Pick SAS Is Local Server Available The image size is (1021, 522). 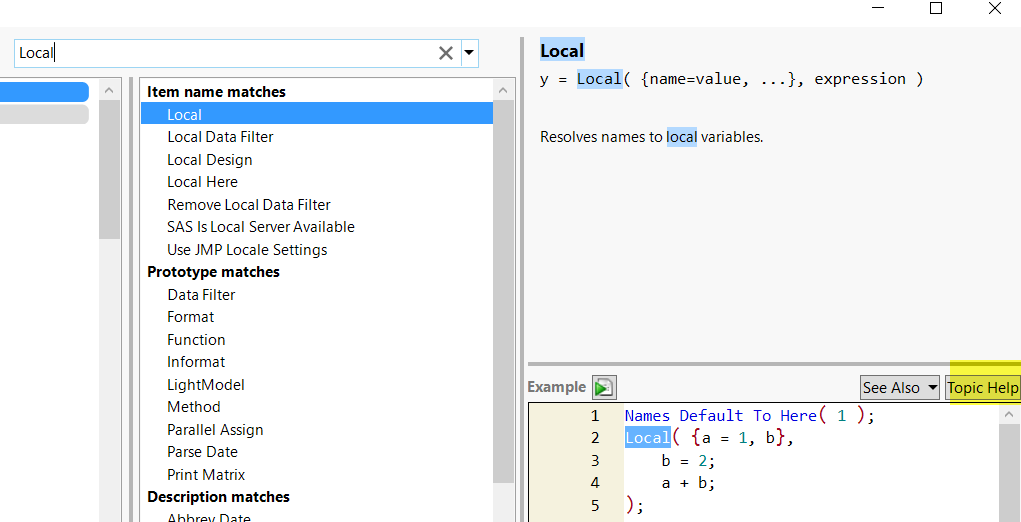[261, 227]
